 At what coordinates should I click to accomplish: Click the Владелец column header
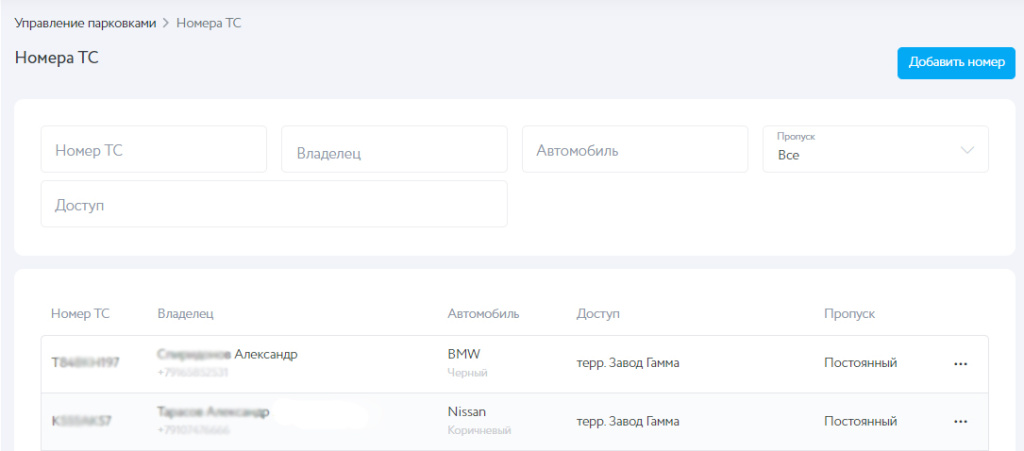(x=186, y=314)
